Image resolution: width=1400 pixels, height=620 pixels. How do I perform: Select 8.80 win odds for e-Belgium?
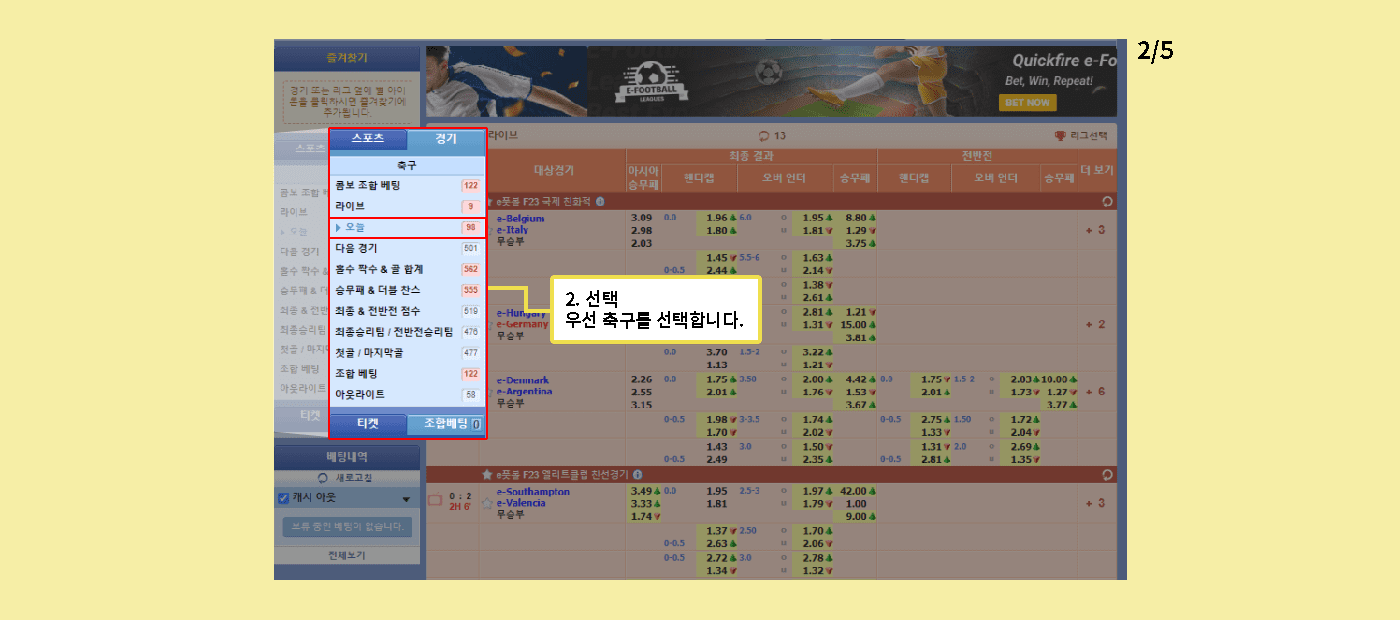(856, 217)
